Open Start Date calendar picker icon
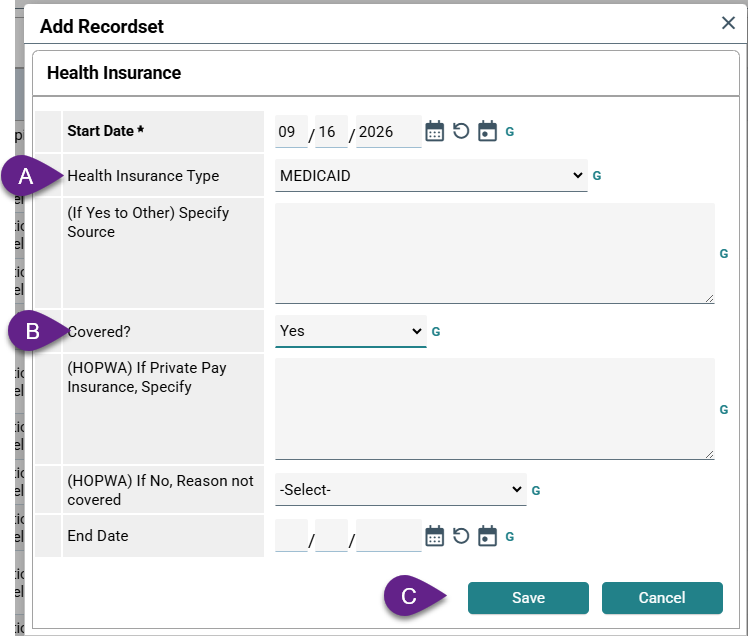This screenshot has width=748, height=636. pyautogui.click(x=434, y=131)
